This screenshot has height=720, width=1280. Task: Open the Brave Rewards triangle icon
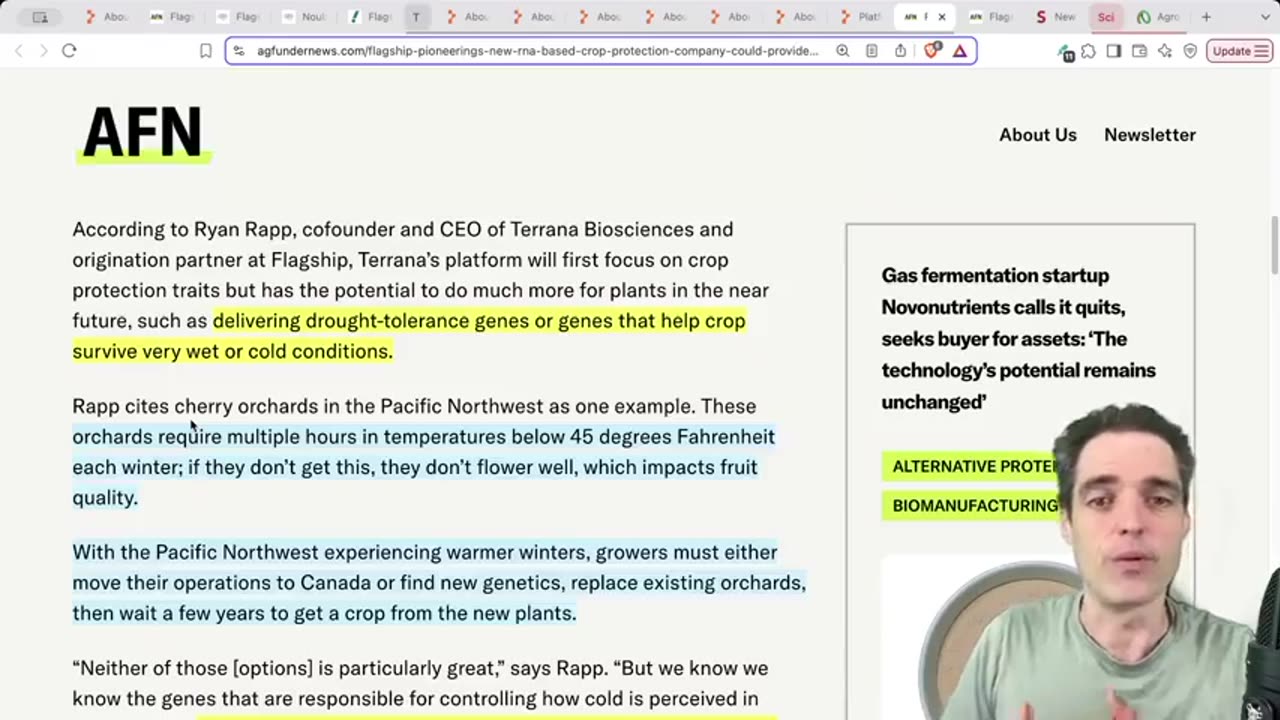960,51
